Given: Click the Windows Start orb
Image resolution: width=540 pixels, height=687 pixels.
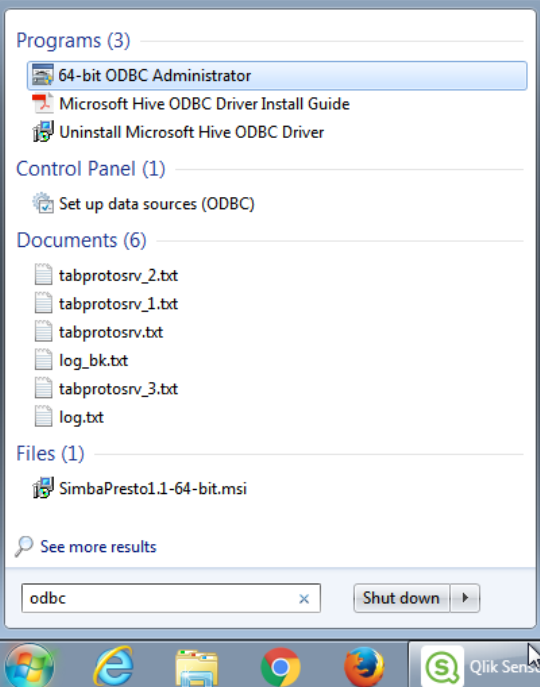Looking at the screenshot, I should pyautogui.click(x=30, y=666).
